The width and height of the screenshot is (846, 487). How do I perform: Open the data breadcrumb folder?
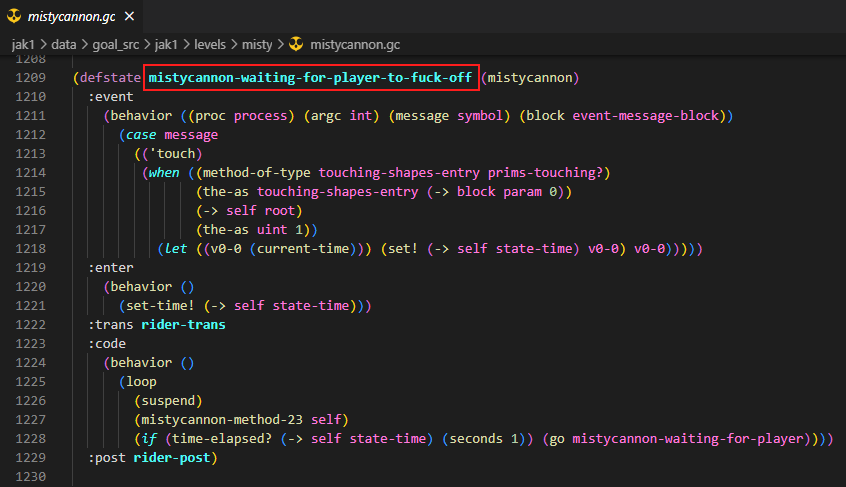click(x=64, y=45)
